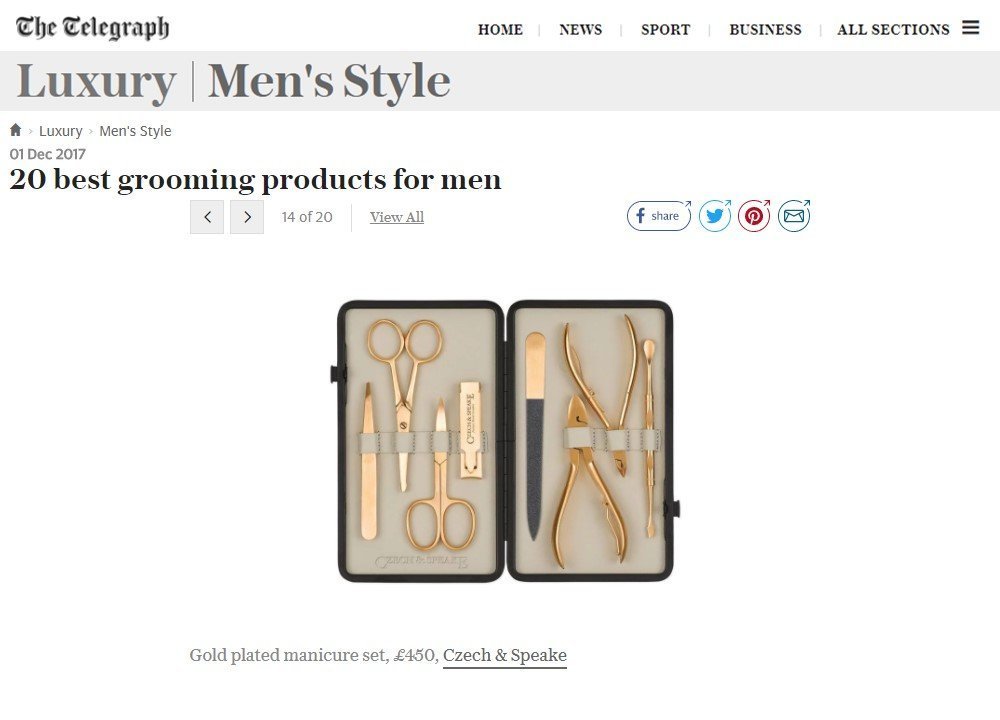Open Luxury breadcrumb link
This screenshot has width=1000, height=720.
pos(61,131)
